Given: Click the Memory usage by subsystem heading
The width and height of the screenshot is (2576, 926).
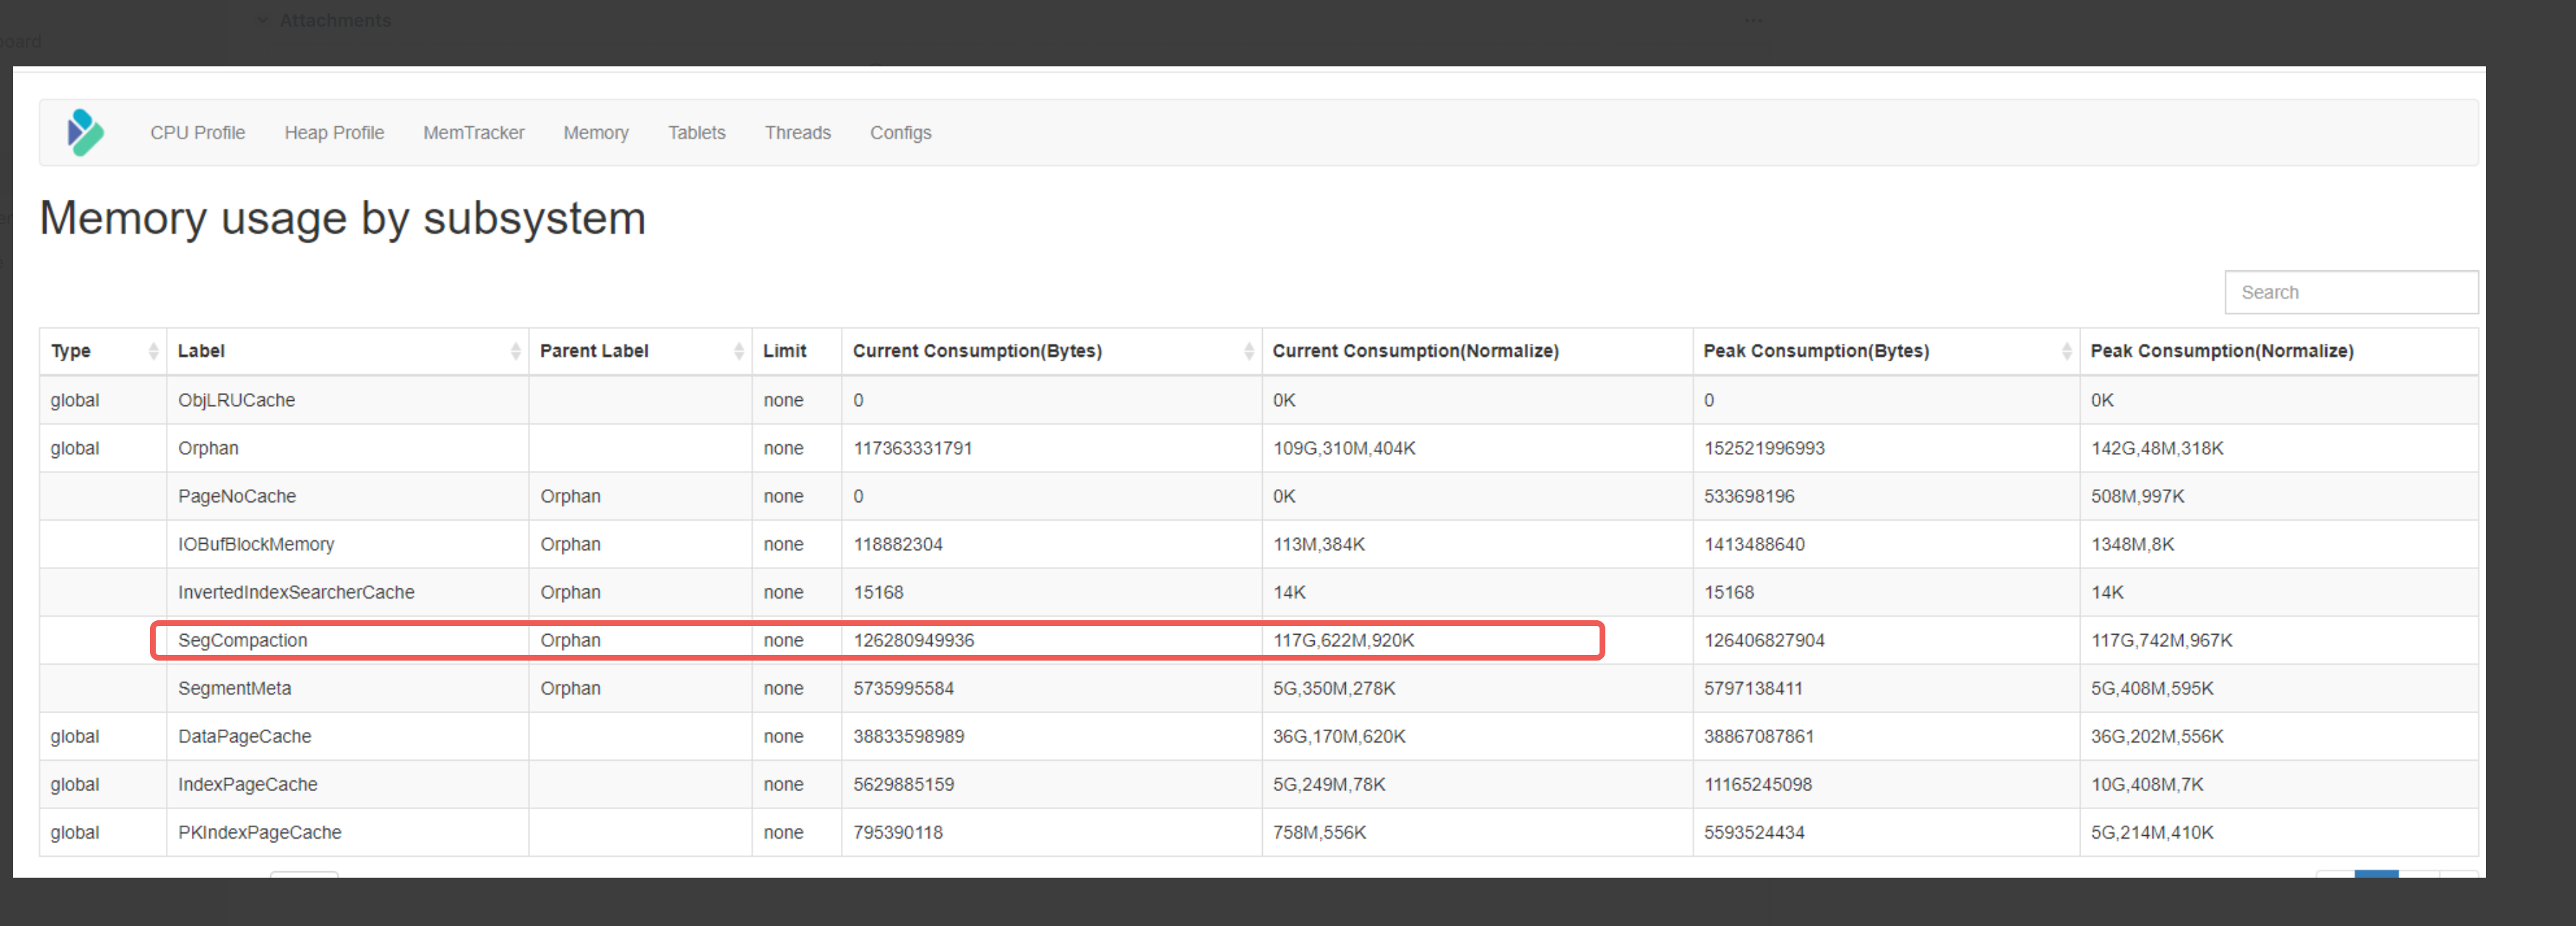Looking at the screenshot, I should point(342,218).
